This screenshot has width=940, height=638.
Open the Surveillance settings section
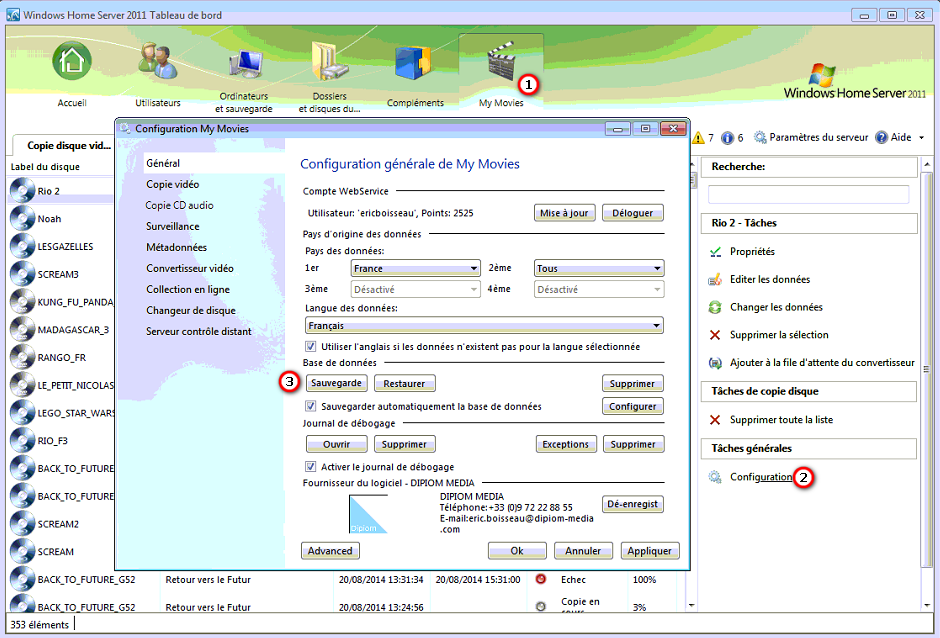point(173,226)
